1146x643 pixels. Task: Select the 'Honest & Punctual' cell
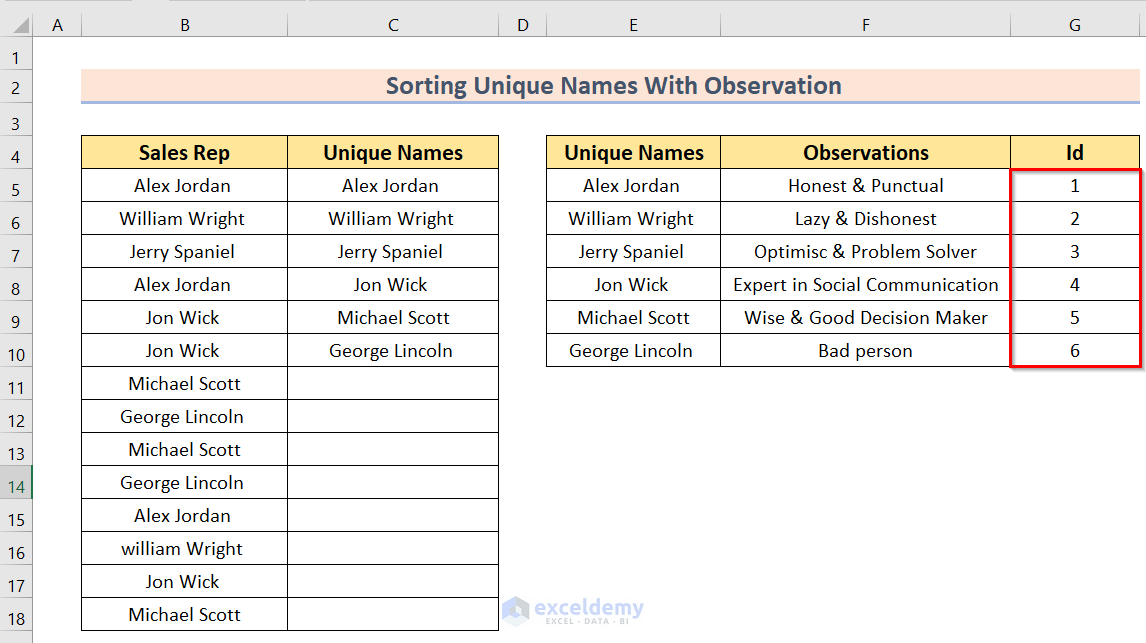(866, 186)
